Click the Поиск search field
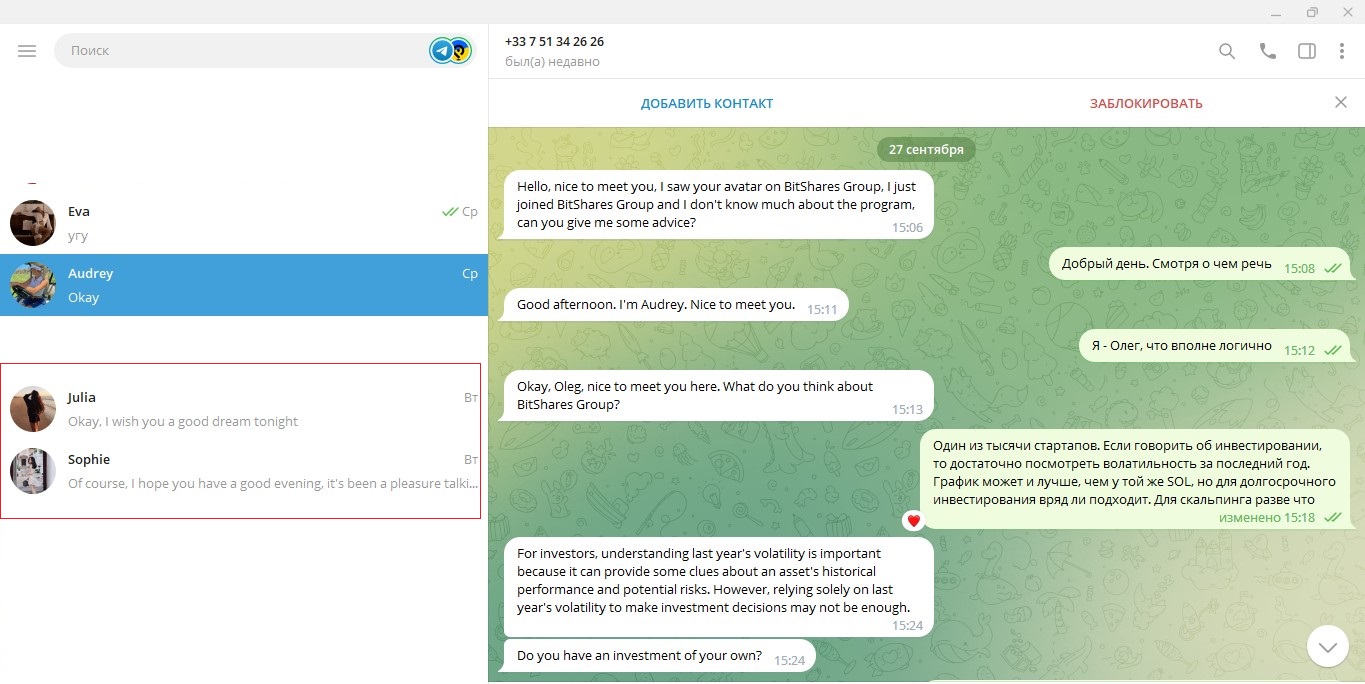This screenshot has height=684, width=1365. coord(240,51)
